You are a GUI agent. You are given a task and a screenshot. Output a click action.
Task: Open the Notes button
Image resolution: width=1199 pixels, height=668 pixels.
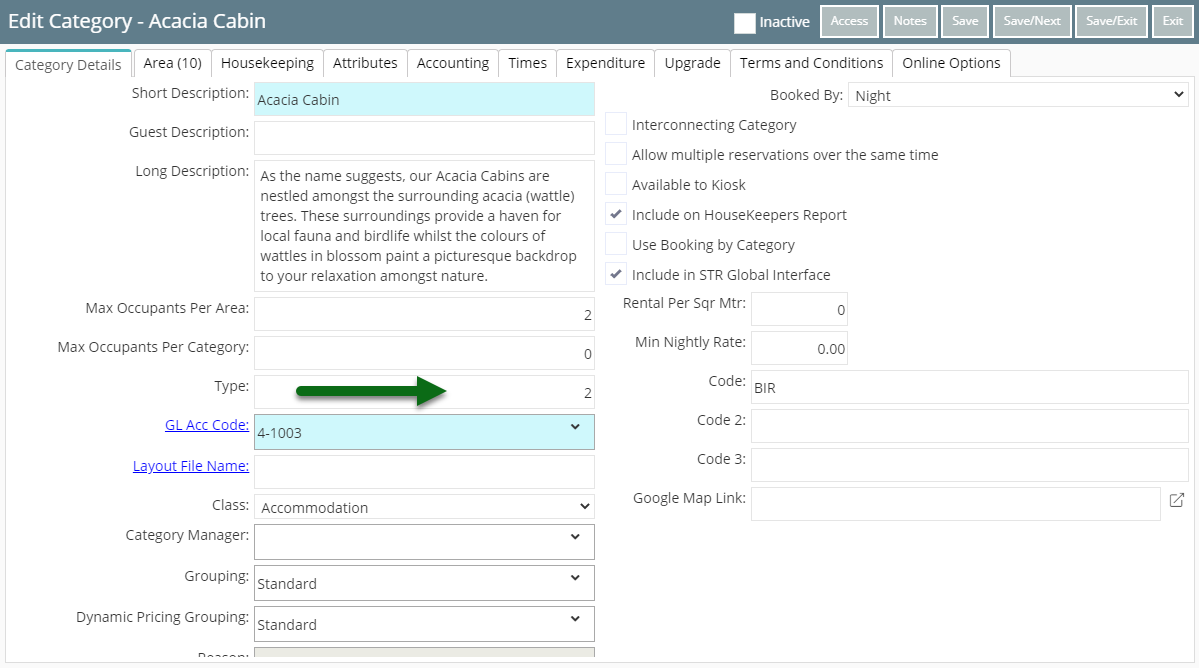point(910,21)
